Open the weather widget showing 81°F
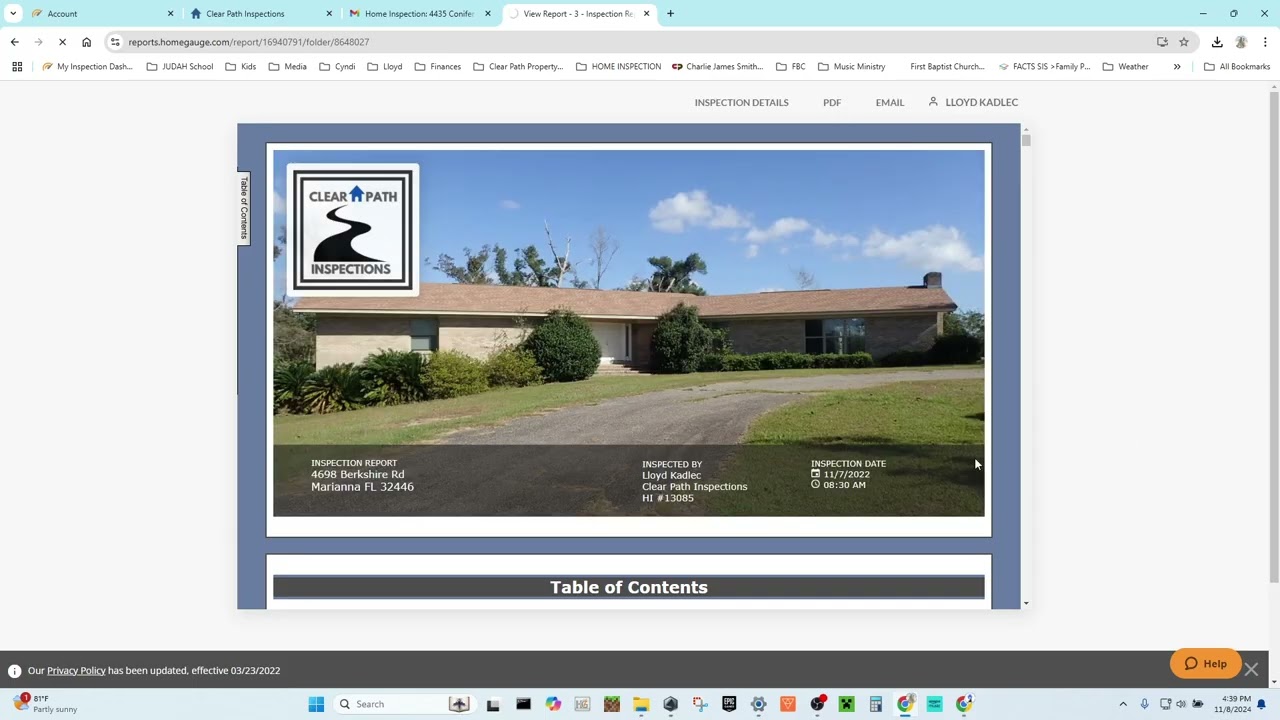Image resolution: width=1280 pixels, height=720 pixels. [47, 704]
